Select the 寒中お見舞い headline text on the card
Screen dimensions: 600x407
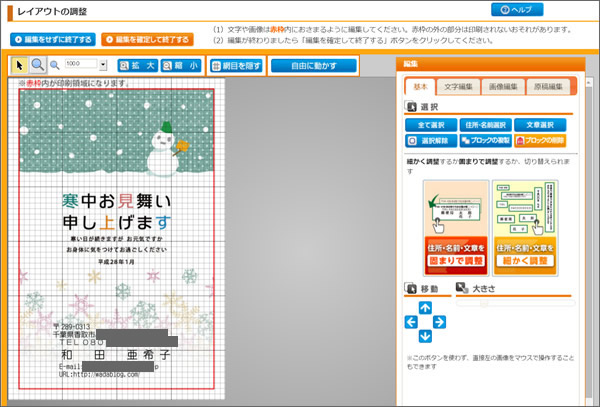point(117,201)
